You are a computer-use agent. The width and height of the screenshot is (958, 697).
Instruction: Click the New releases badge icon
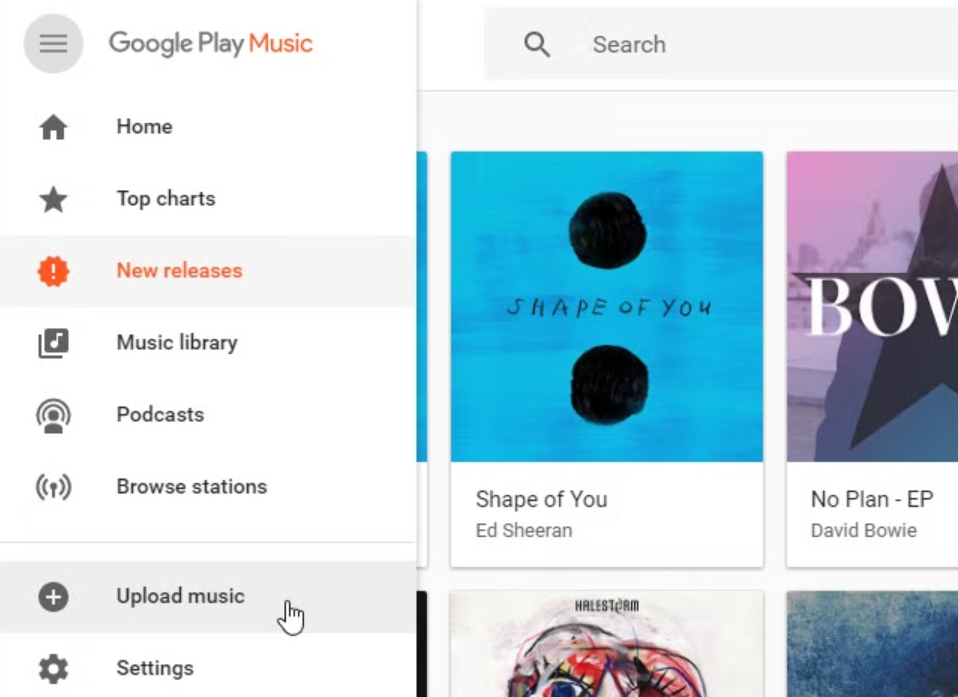[53, 271]
